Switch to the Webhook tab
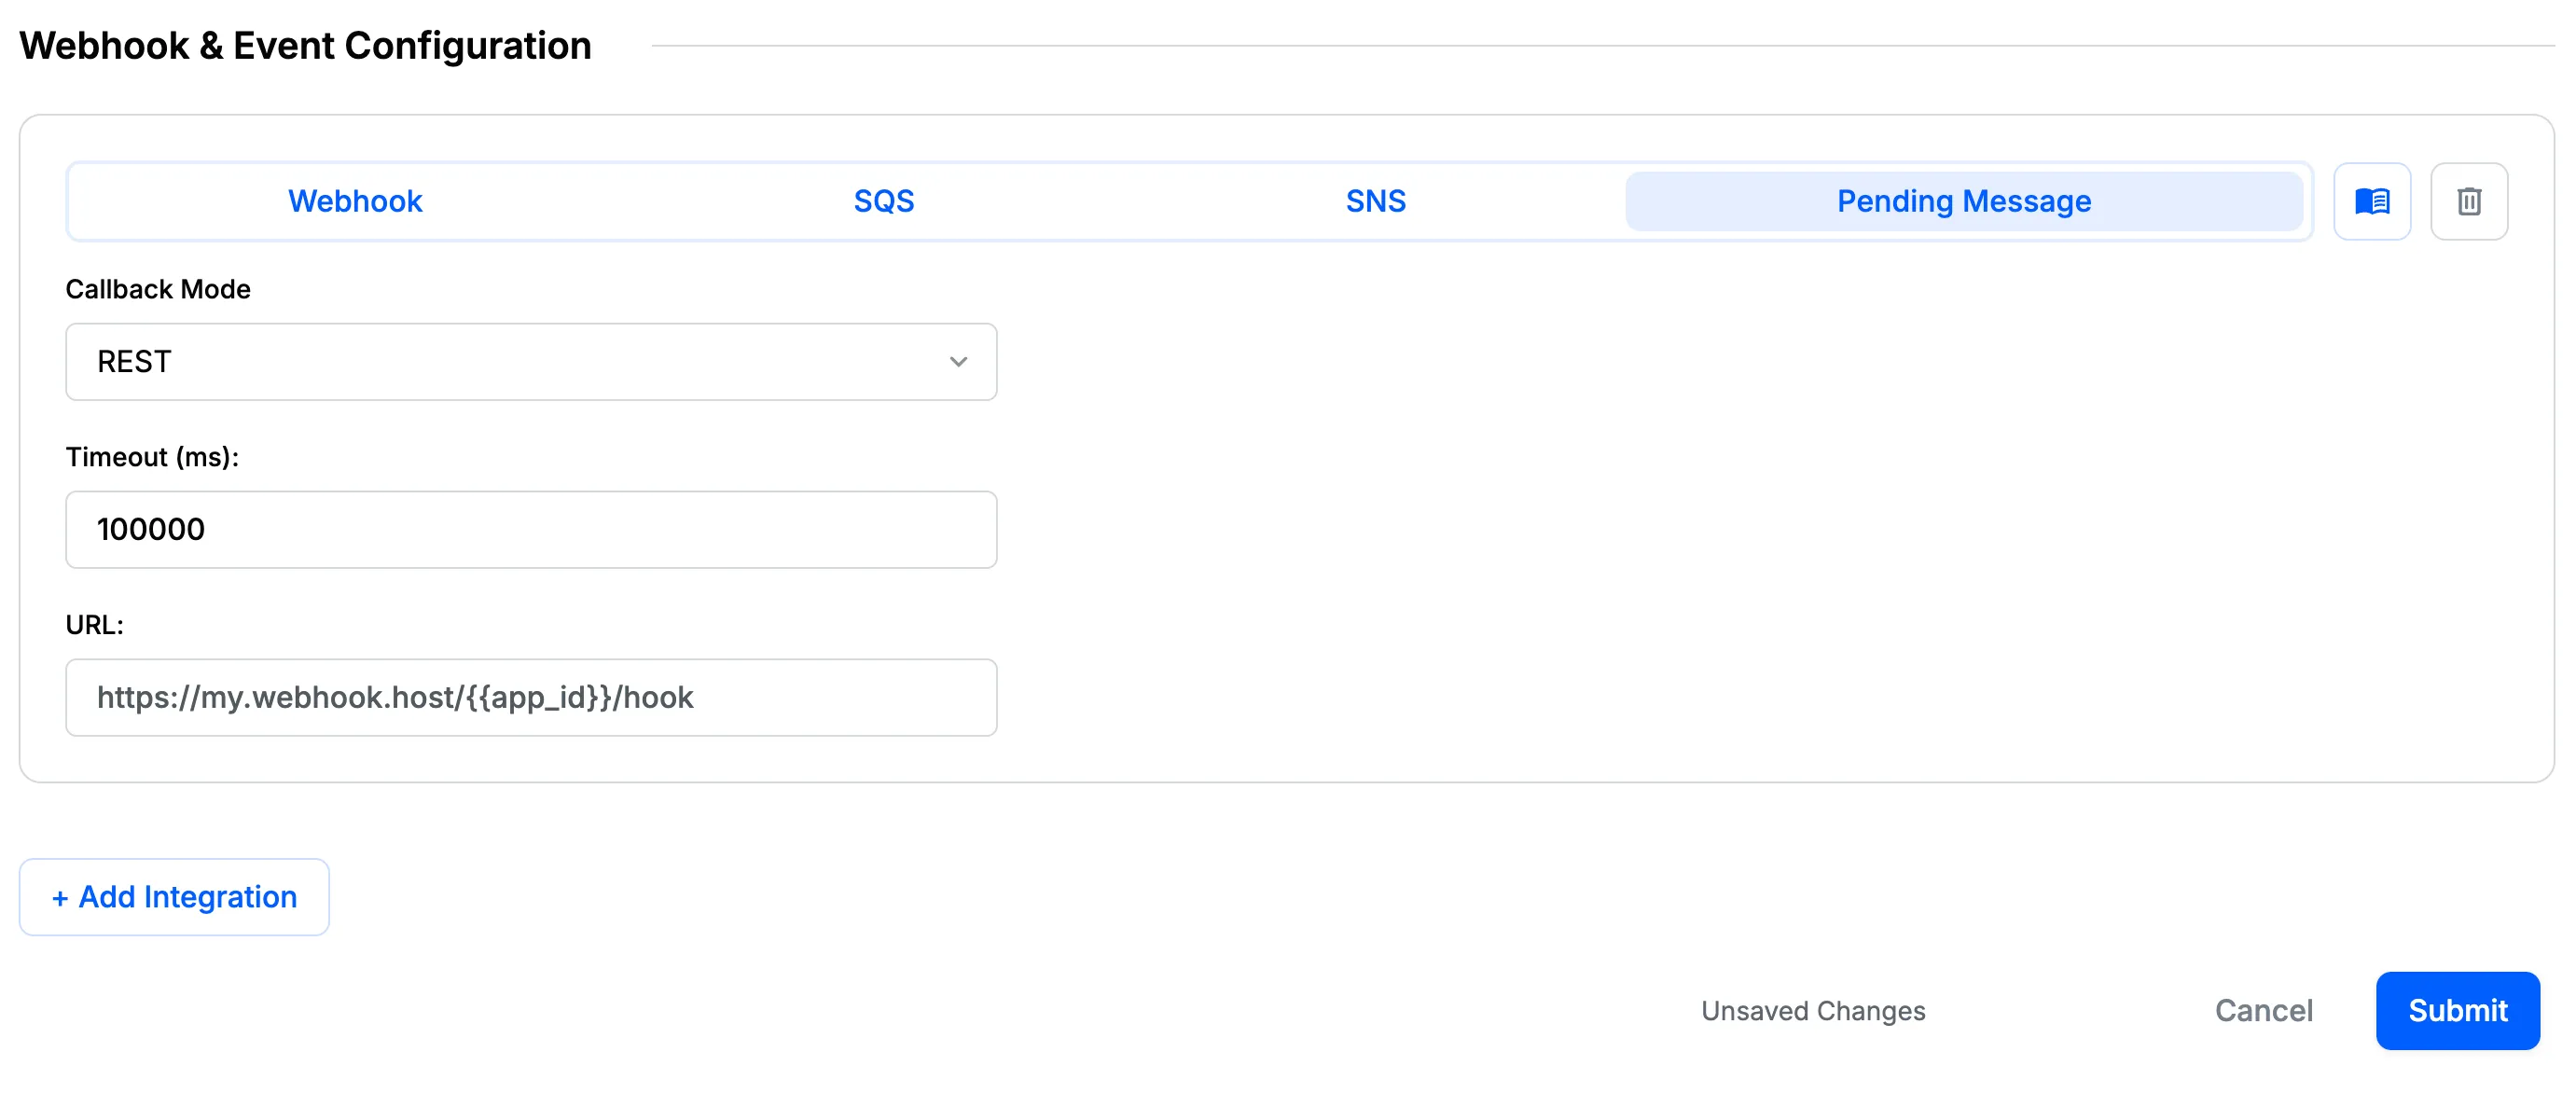 coord(355,201)
